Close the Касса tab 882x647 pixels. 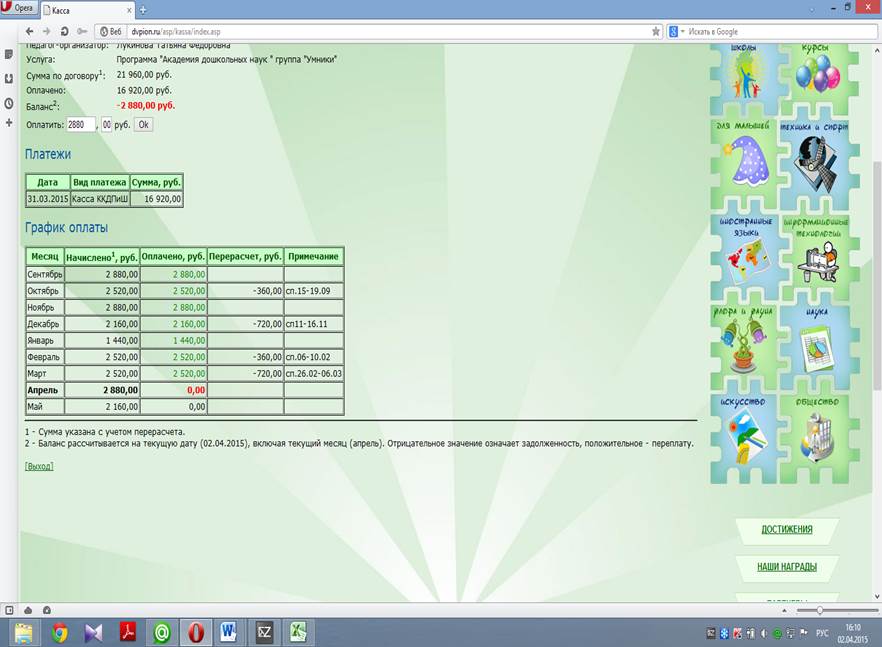[129, 10]
